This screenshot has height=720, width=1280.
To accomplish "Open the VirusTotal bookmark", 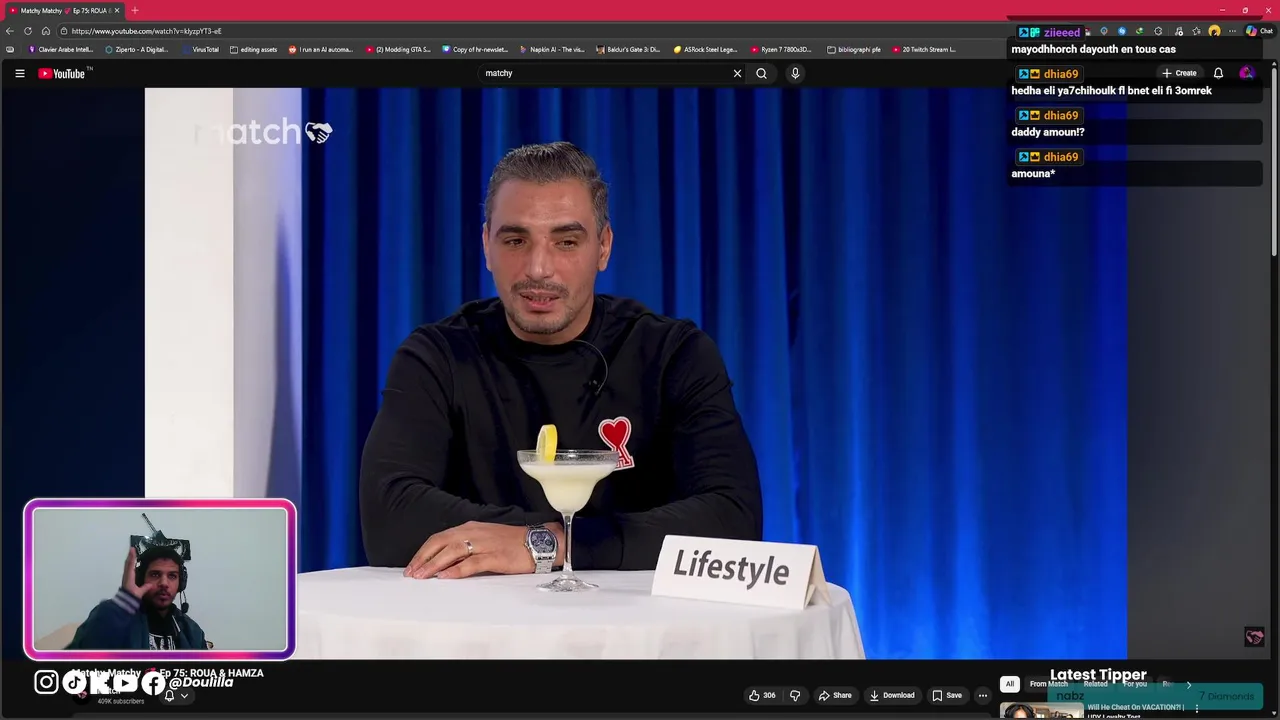I will point(200,49).
